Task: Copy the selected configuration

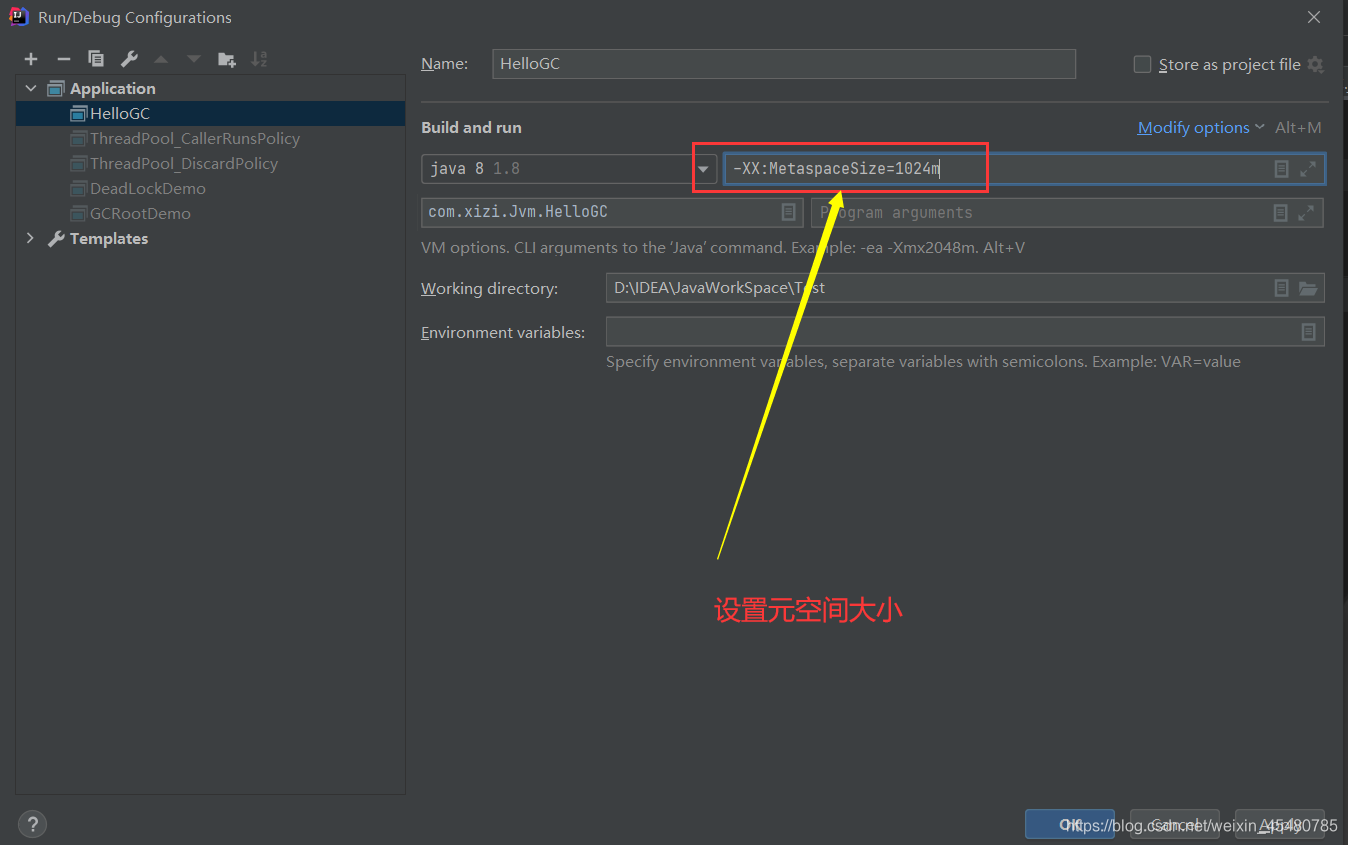Action: tap(96, 59)
